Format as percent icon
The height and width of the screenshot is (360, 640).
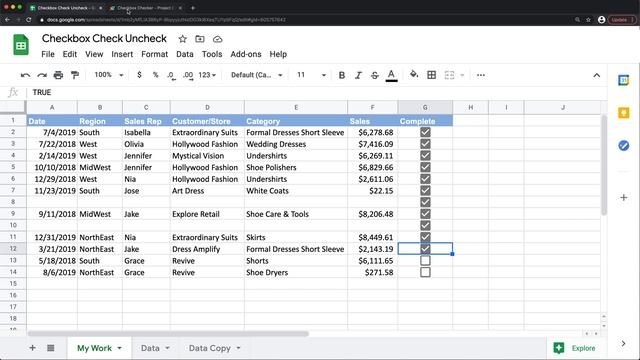click(x=155, y=75)
